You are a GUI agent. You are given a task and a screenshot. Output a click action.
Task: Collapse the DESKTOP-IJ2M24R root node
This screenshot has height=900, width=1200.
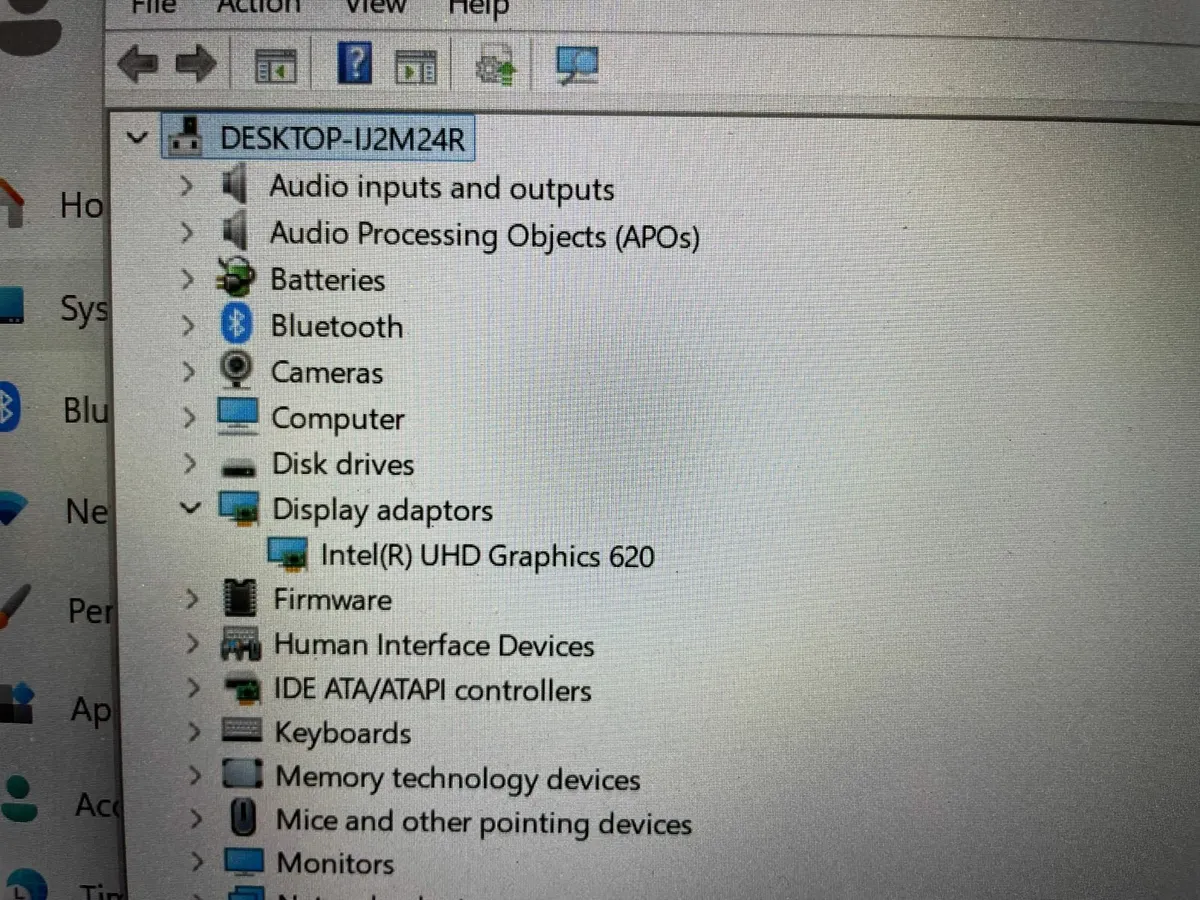(137, 137)
